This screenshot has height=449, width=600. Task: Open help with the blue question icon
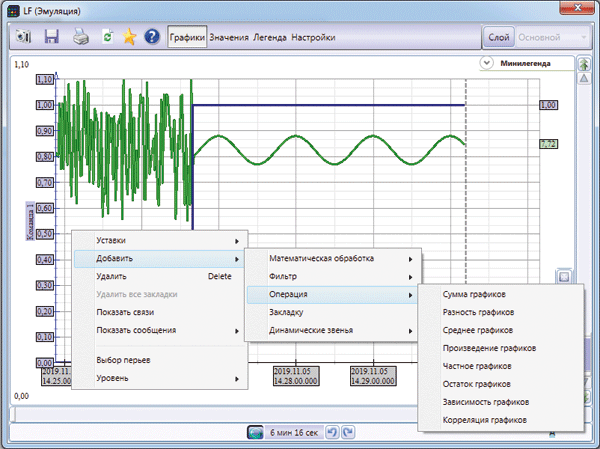tap(152, 37)
